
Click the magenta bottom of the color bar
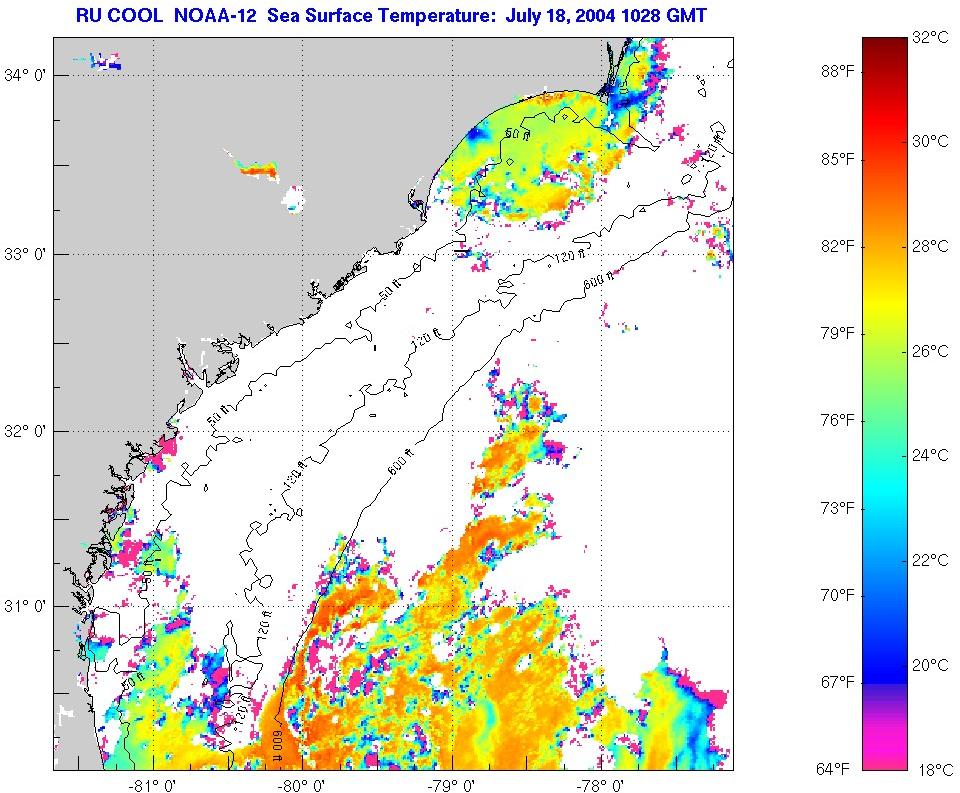885,750
